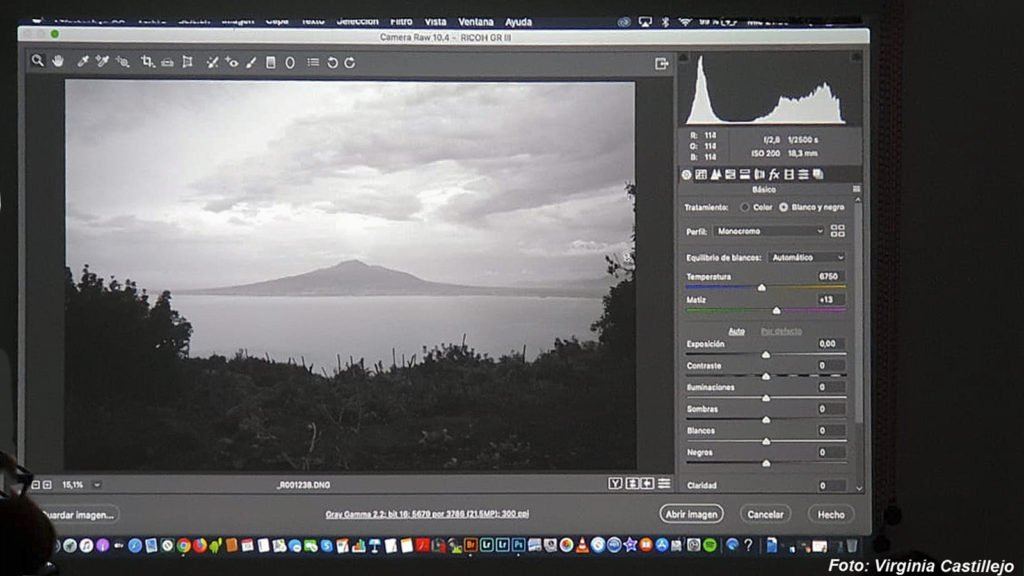Open the Perfil Monocromo dropdown
The image size is (1024, 576).
pyautogui.click(x=769, y=231)
